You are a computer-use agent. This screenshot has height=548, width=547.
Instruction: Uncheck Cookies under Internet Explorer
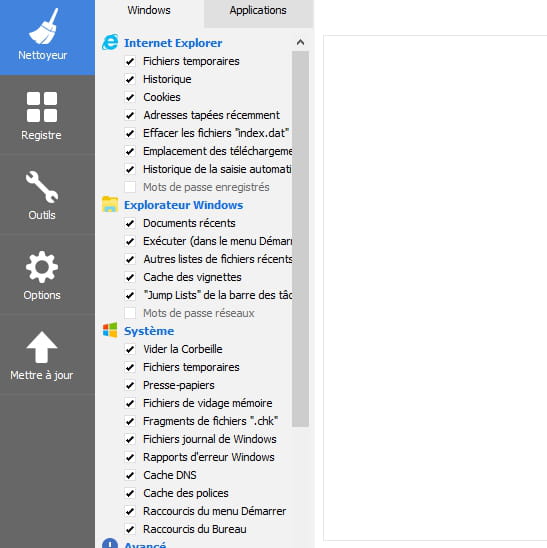click(x=130, y=97)
